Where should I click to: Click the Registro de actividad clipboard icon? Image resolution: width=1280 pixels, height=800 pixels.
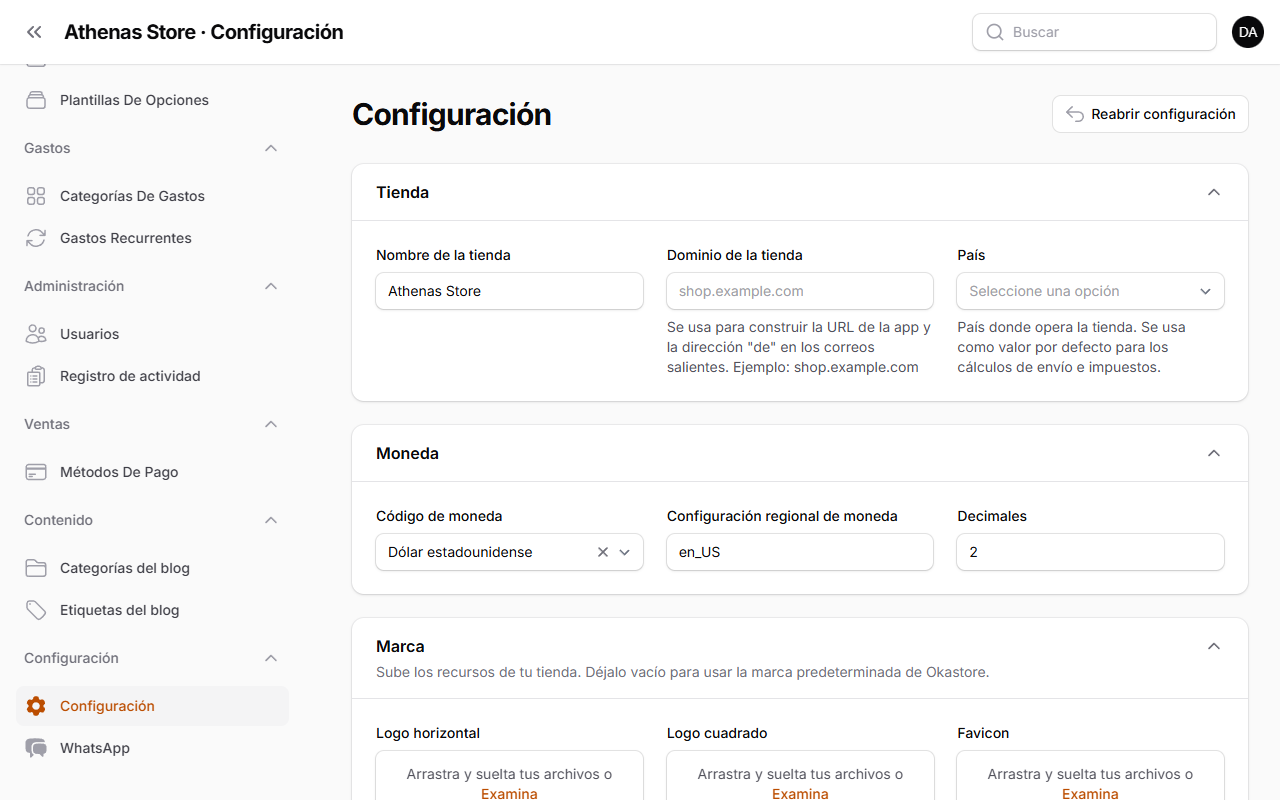[36, 376]
